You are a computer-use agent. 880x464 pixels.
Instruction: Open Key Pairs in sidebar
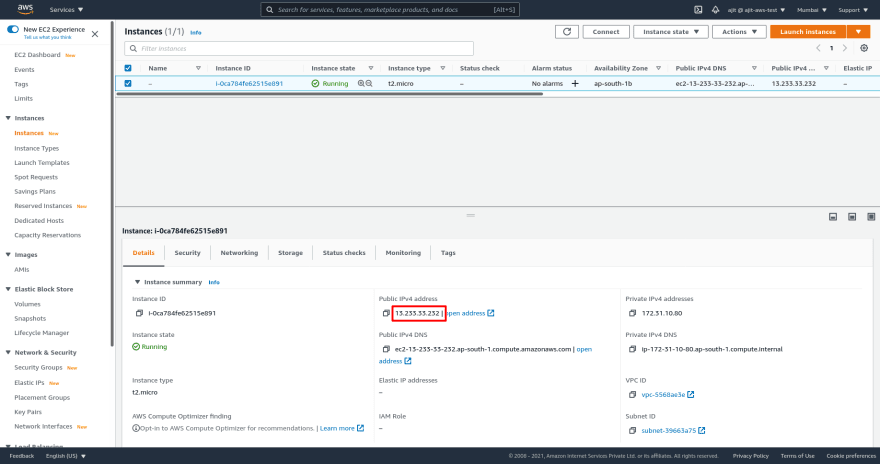pos(28,412)
